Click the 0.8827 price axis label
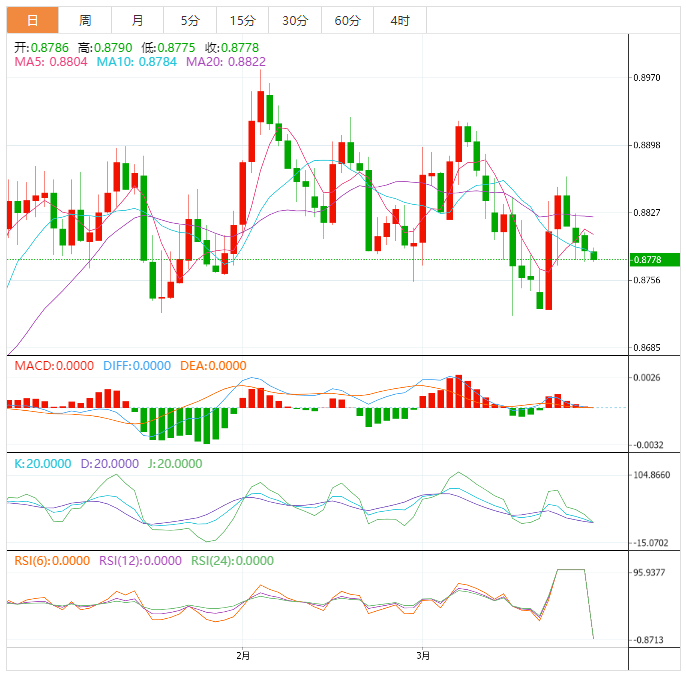This screenshot has width=686, height=681. click(647, 213)
